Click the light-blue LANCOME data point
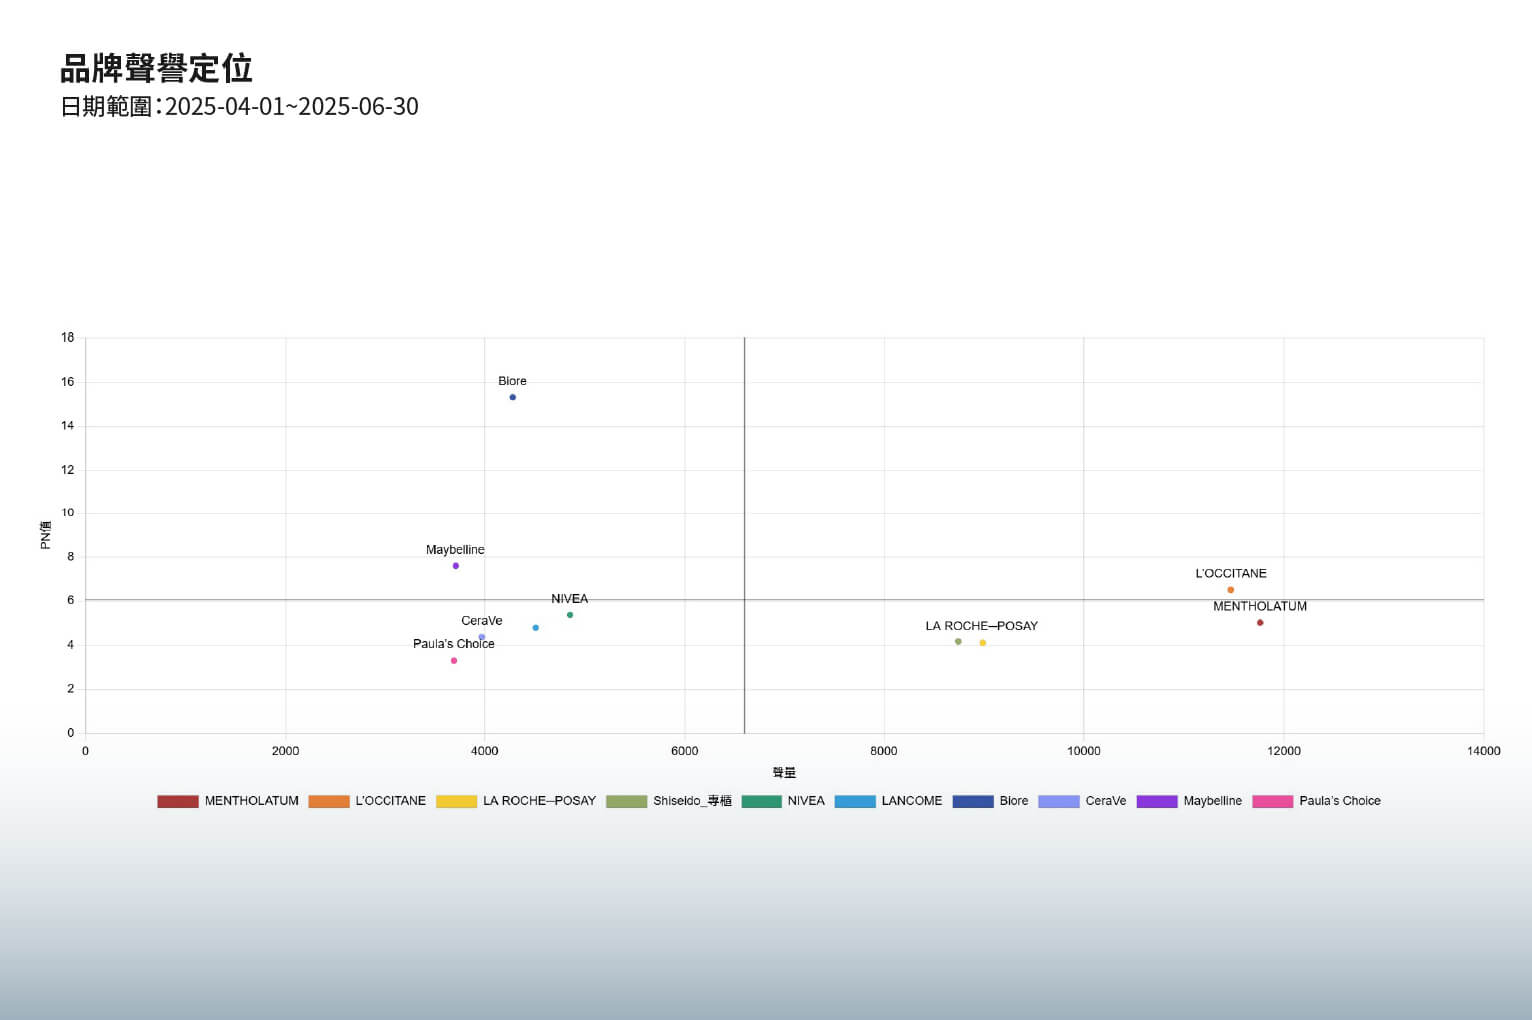1532x1020 pixels. click(x=536, y=628)
